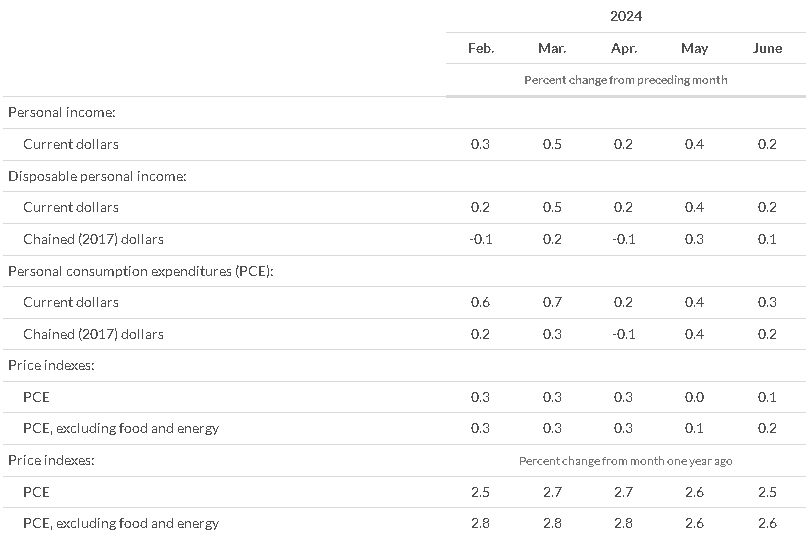Select May value 0.0 for PCE price index
This screenshot has width=810, height=539.
coord(694,397)
